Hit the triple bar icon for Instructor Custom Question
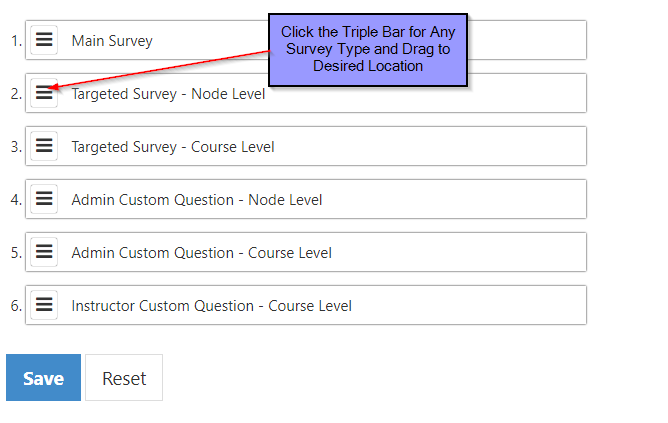Screen dimensions: 668x423 pyautogui.click(x=43, y=305)
